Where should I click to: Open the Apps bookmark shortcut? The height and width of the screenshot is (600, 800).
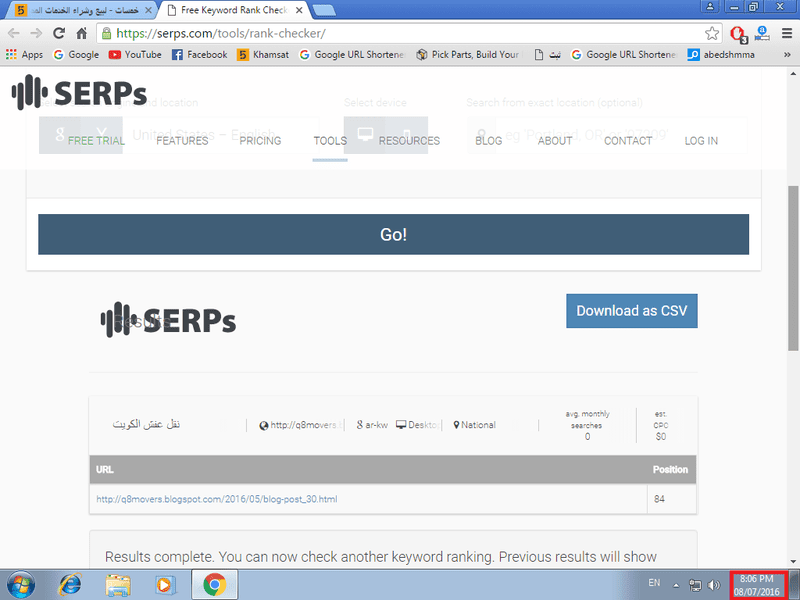point(24,55)
